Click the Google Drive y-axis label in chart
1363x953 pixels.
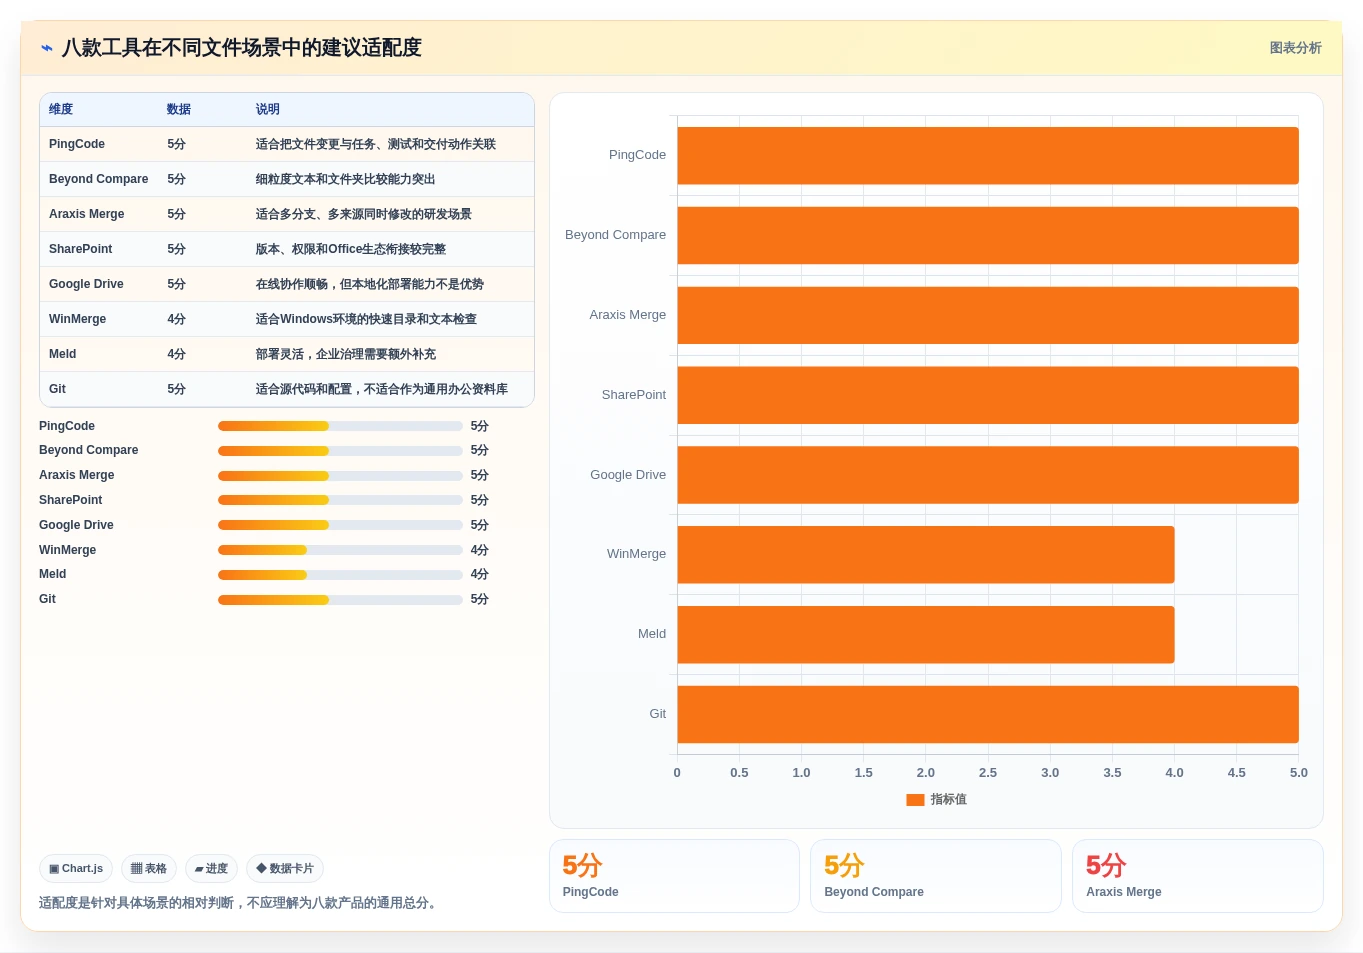628,475
